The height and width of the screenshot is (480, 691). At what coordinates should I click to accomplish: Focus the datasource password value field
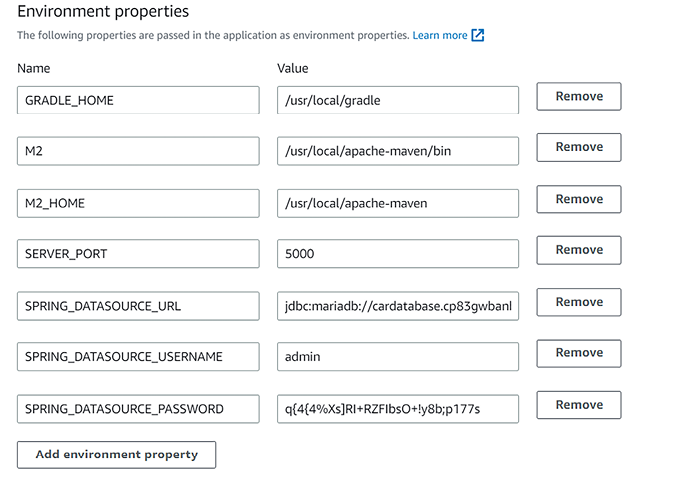[397, 409]
